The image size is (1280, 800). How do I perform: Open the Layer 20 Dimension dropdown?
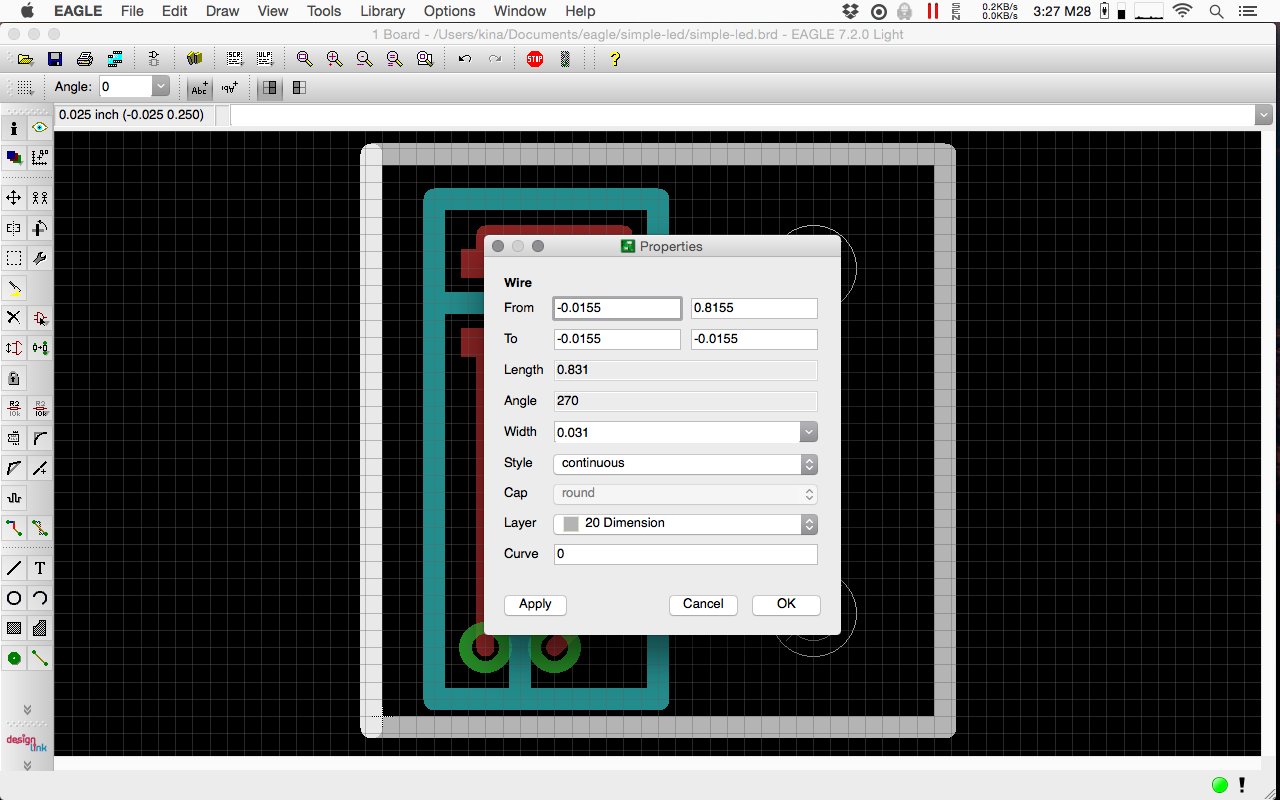coord(685,523)
